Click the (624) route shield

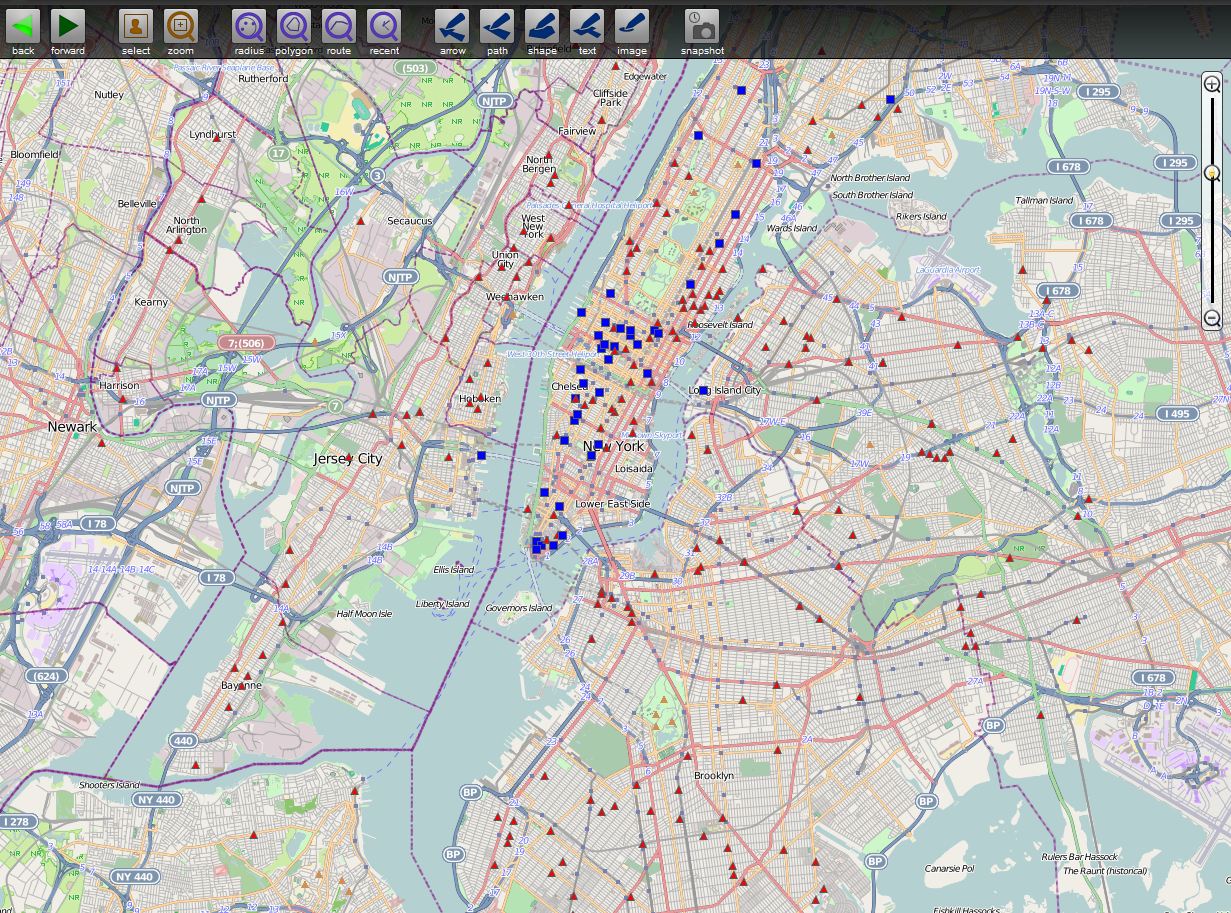pos(46,676)
